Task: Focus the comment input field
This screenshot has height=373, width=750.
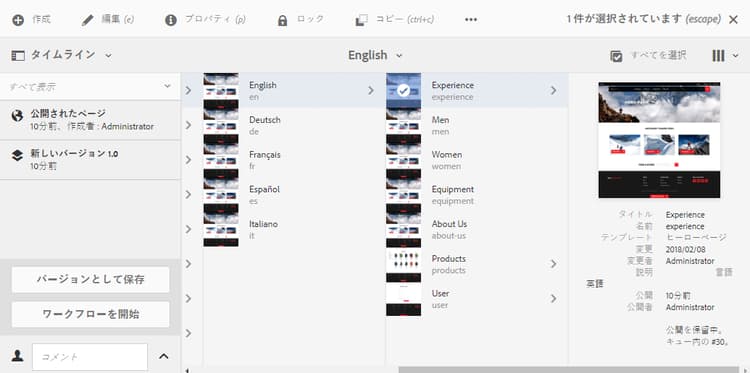Action: point(90,357)
